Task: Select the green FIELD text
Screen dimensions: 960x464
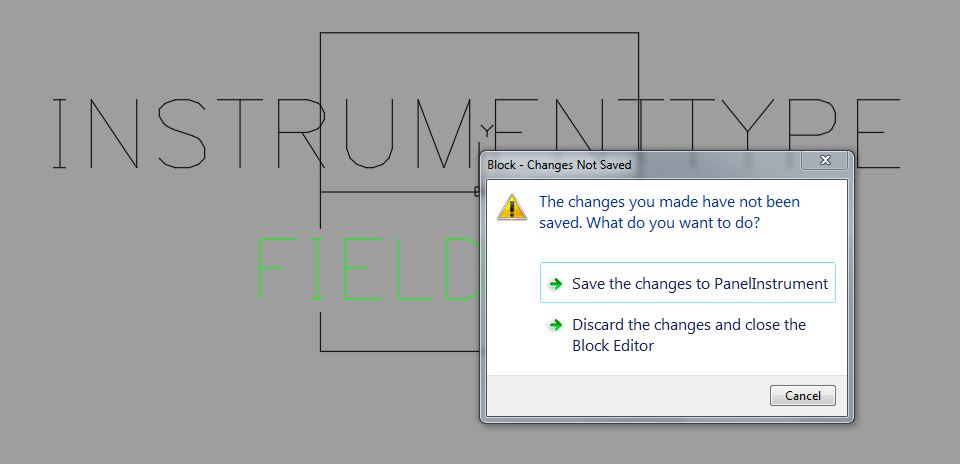Action: (367, 269)
